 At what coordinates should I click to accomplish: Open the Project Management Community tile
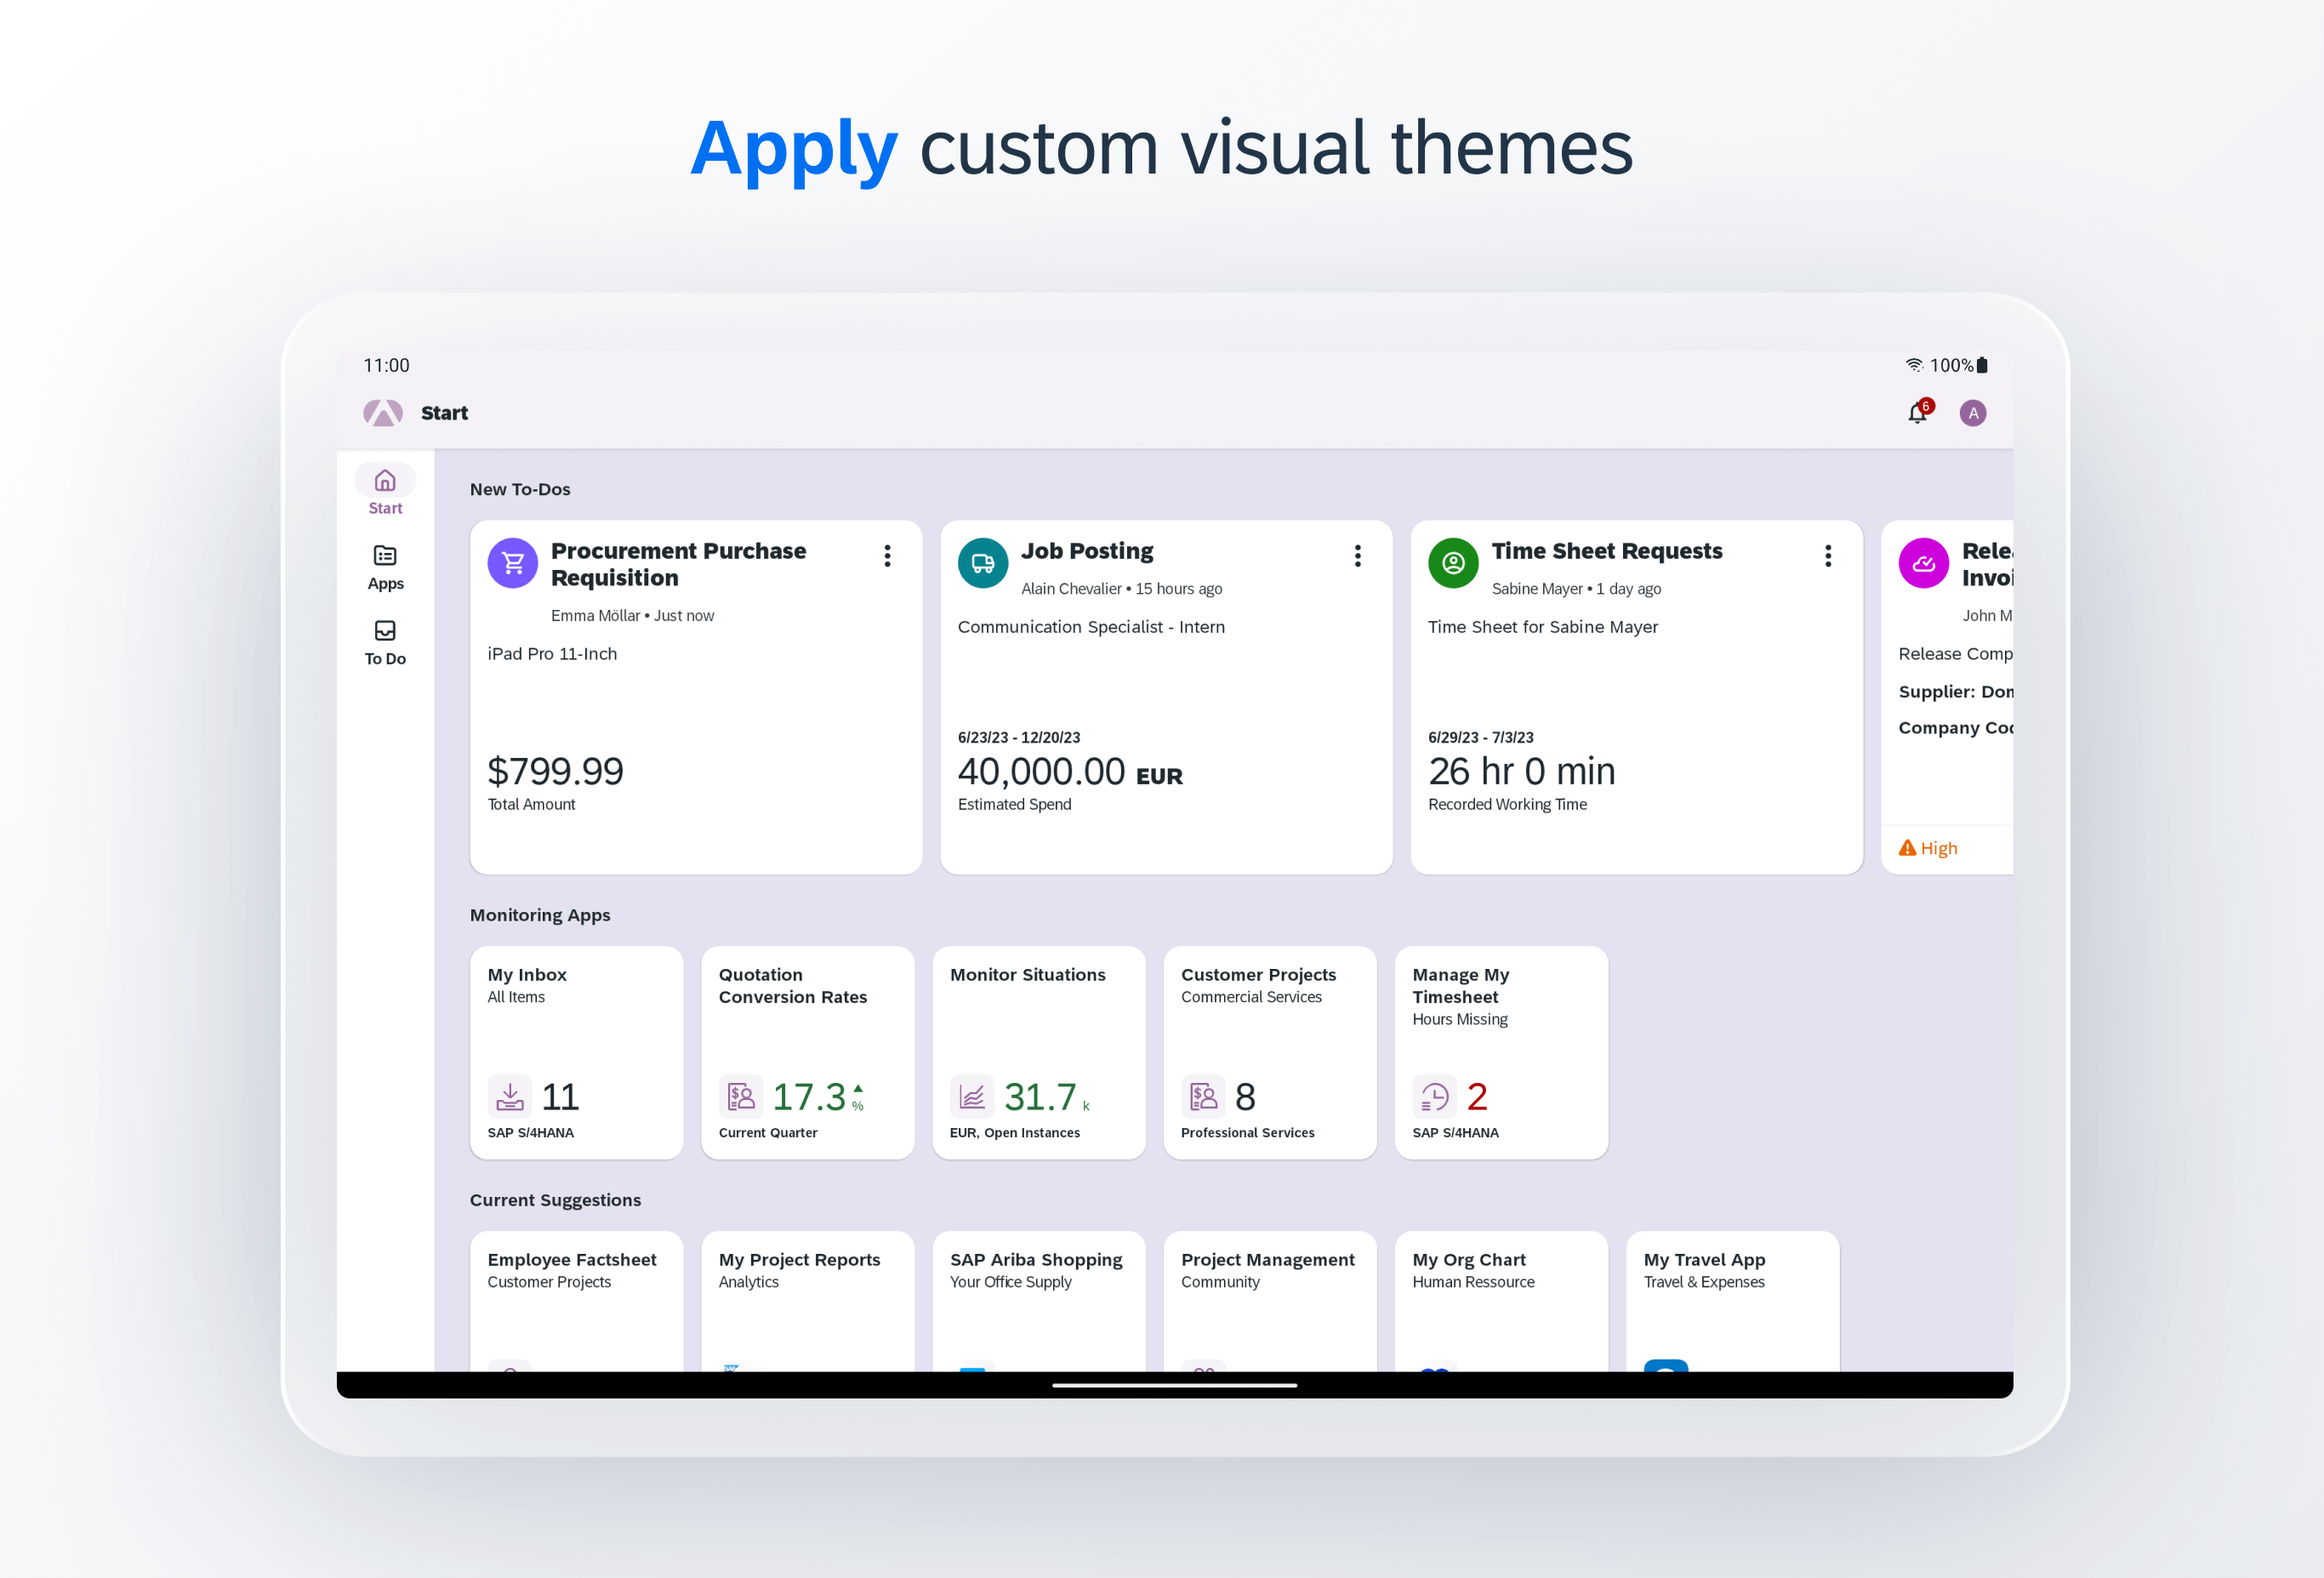(1270, 1301)
